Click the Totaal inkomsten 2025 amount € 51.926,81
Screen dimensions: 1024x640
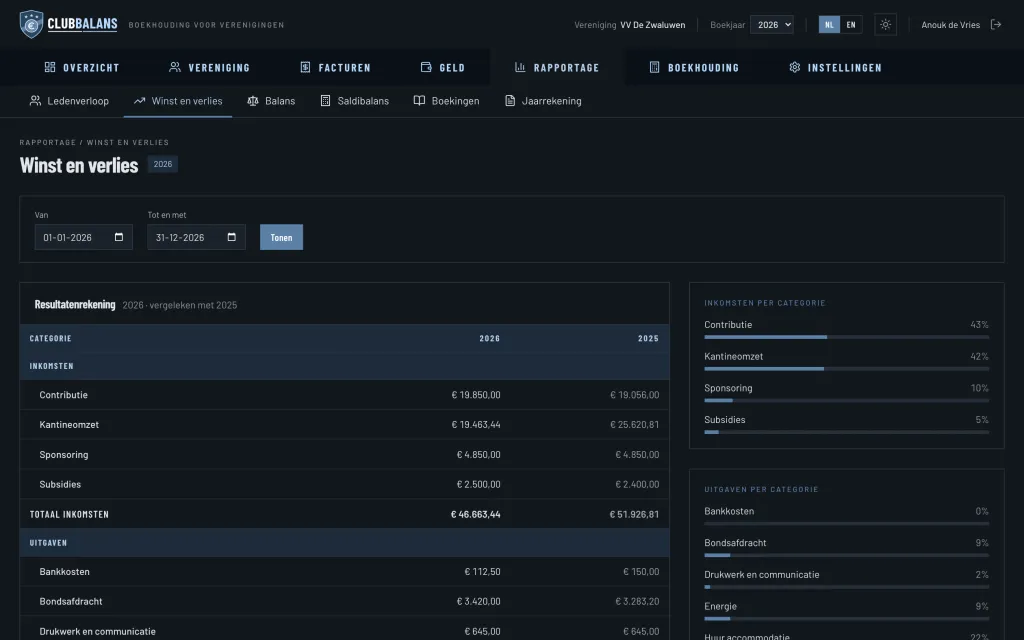tap(634, 515)
